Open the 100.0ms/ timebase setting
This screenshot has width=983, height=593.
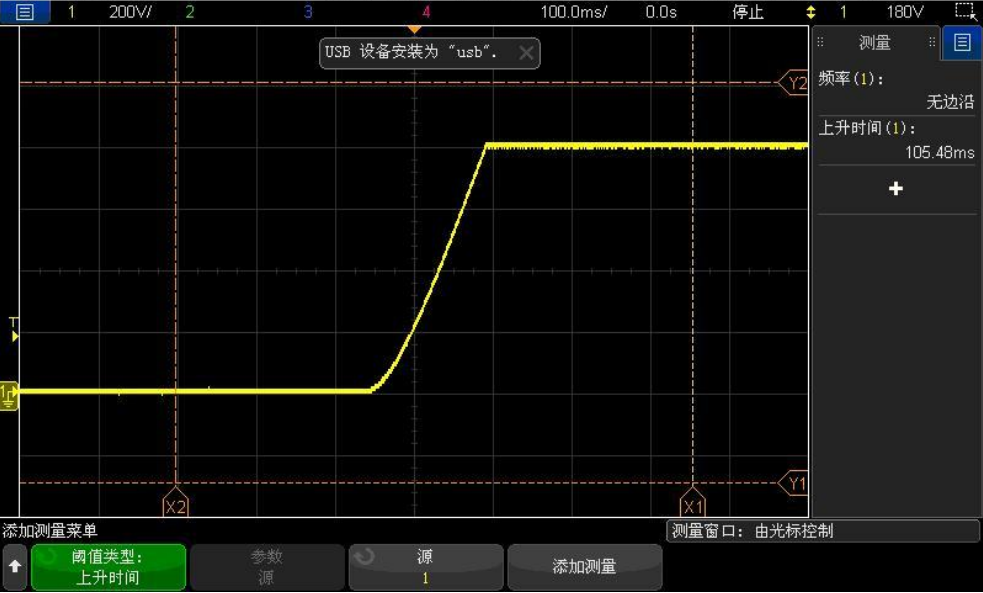point(574,12)
